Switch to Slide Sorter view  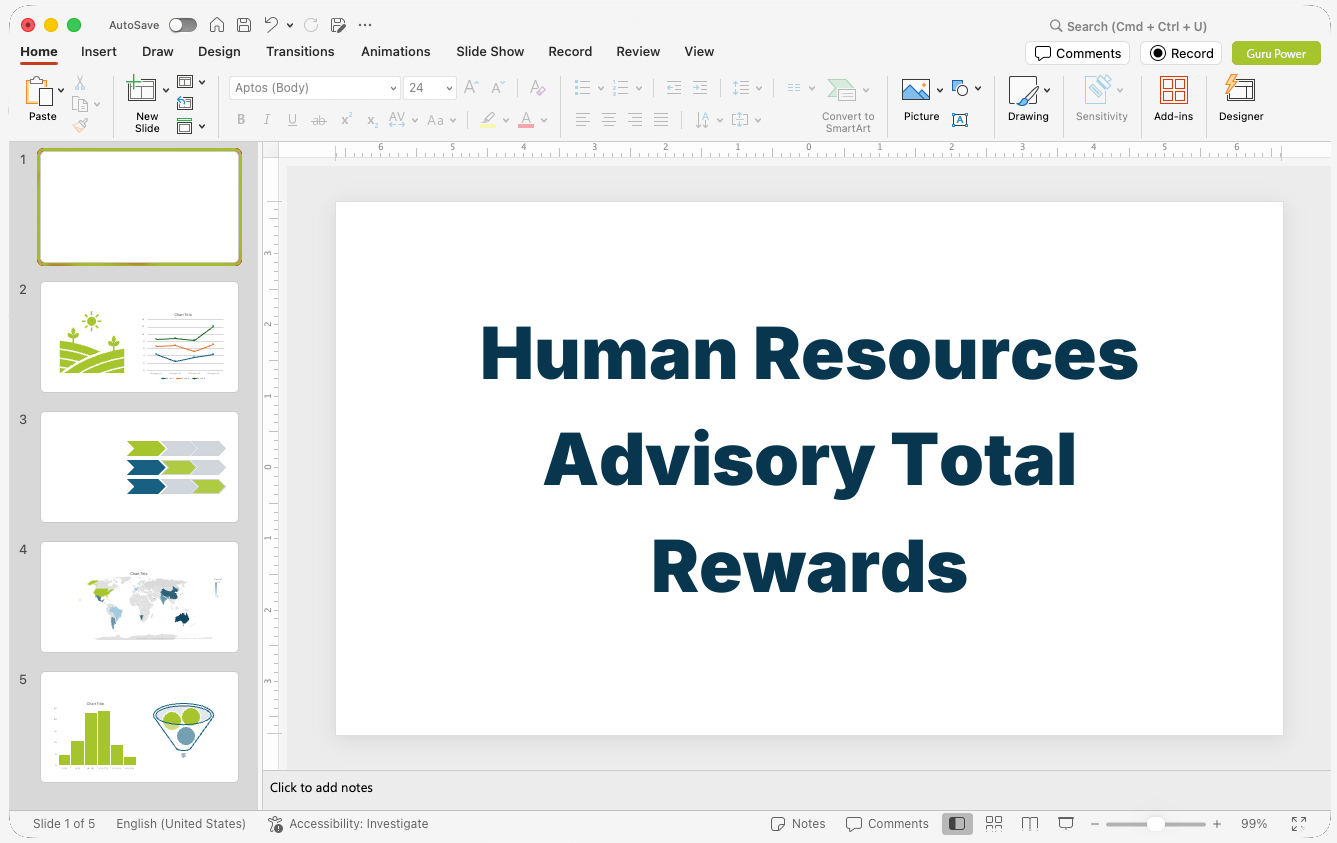click(994, 824)
